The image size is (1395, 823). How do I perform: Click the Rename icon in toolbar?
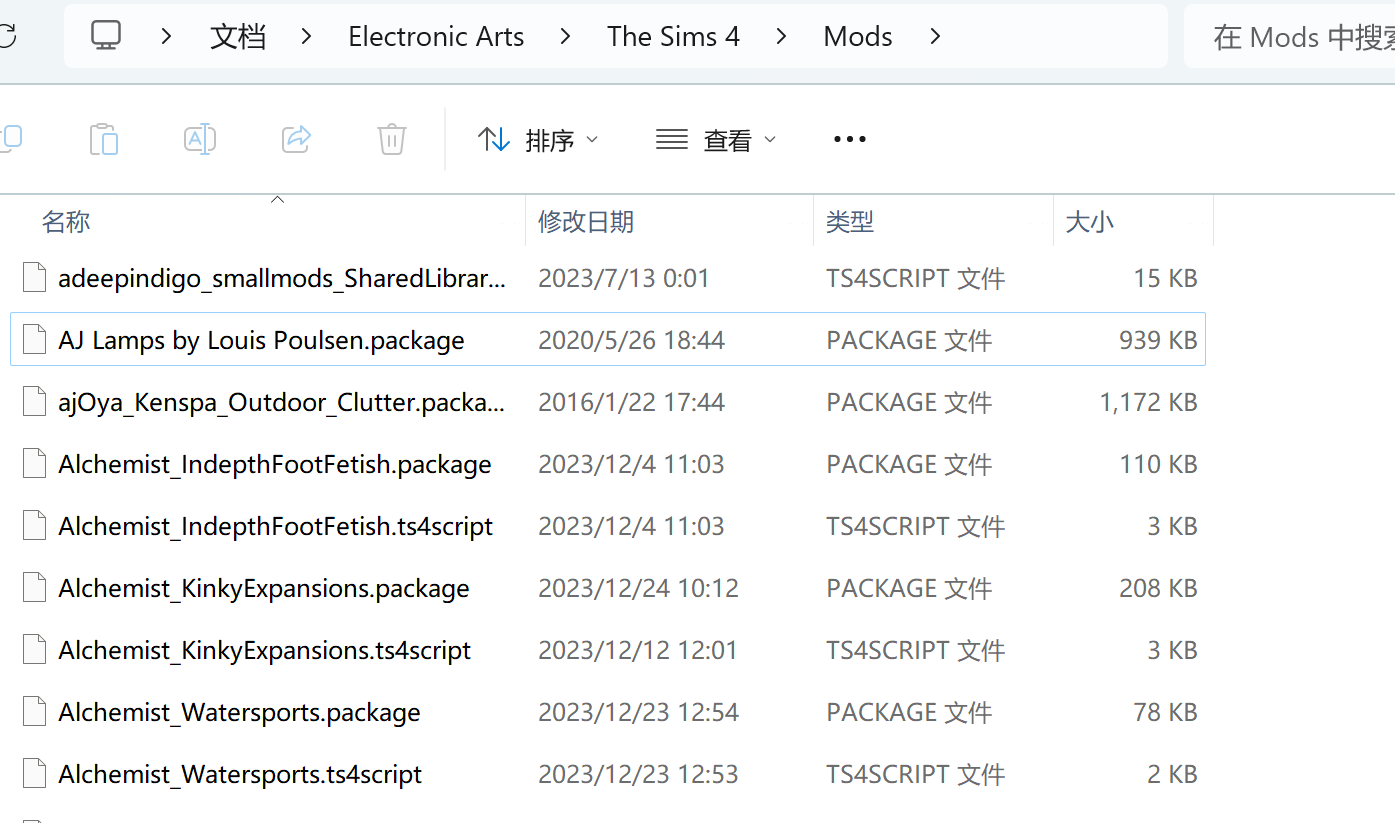point(200,139)
